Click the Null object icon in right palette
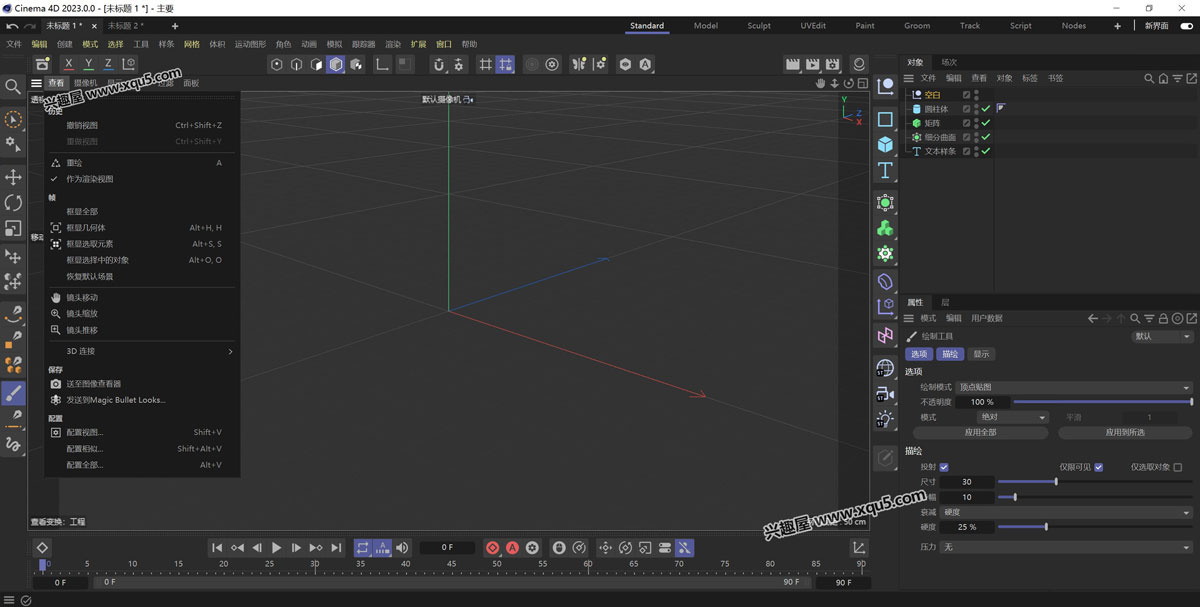The width and height of the screenshot is (1200, 607). point(885,87)
